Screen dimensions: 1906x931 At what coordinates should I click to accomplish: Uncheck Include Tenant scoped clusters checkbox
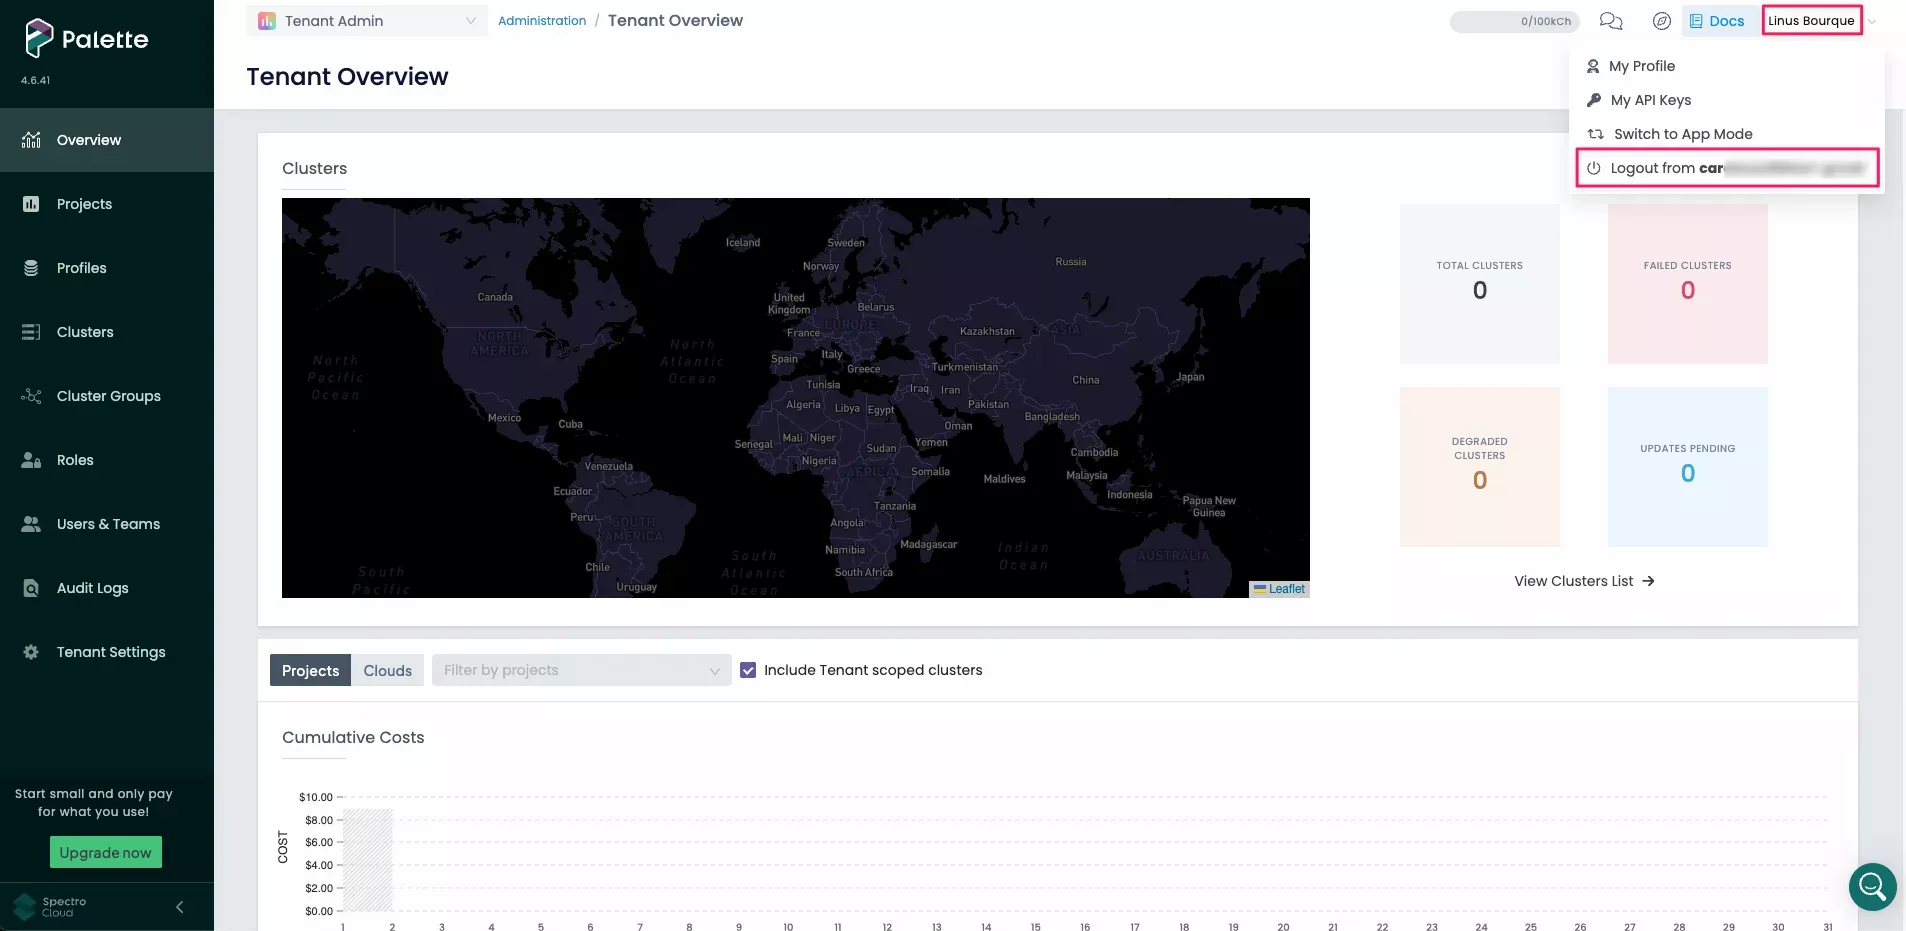pos(748,670)
